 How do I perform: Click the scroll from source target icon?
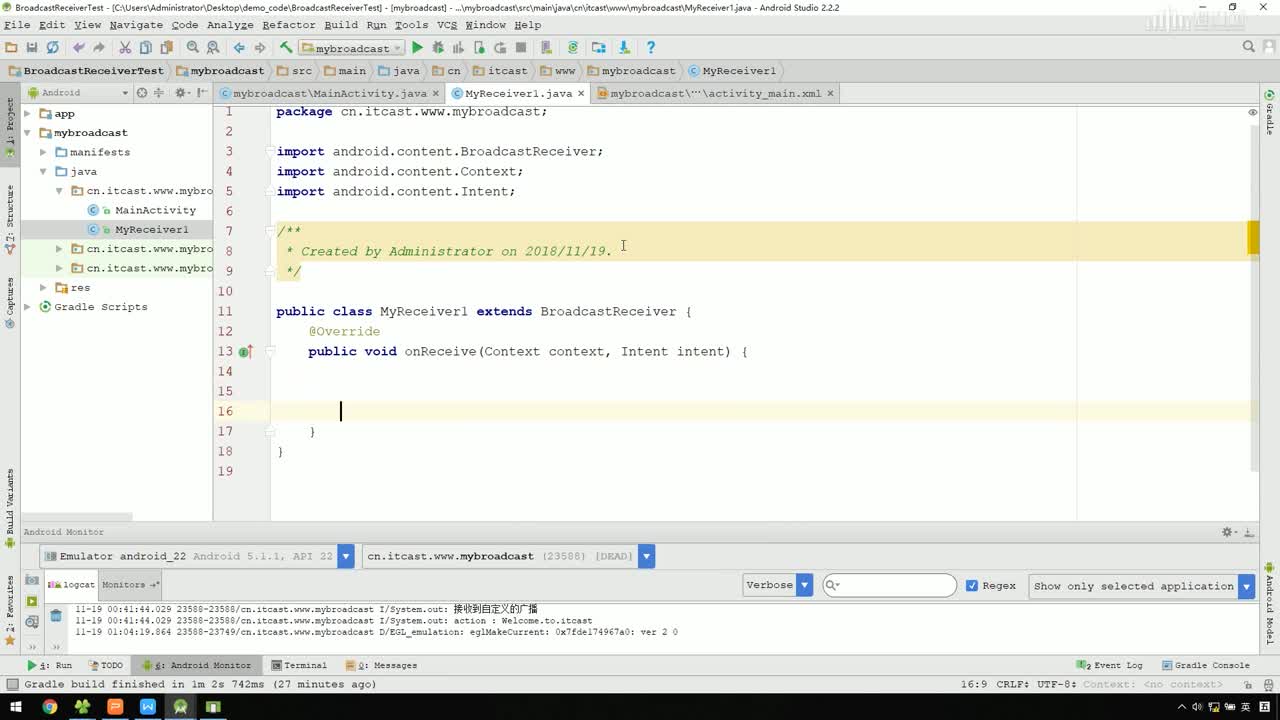pyautogui.click(x=141, y=92)
